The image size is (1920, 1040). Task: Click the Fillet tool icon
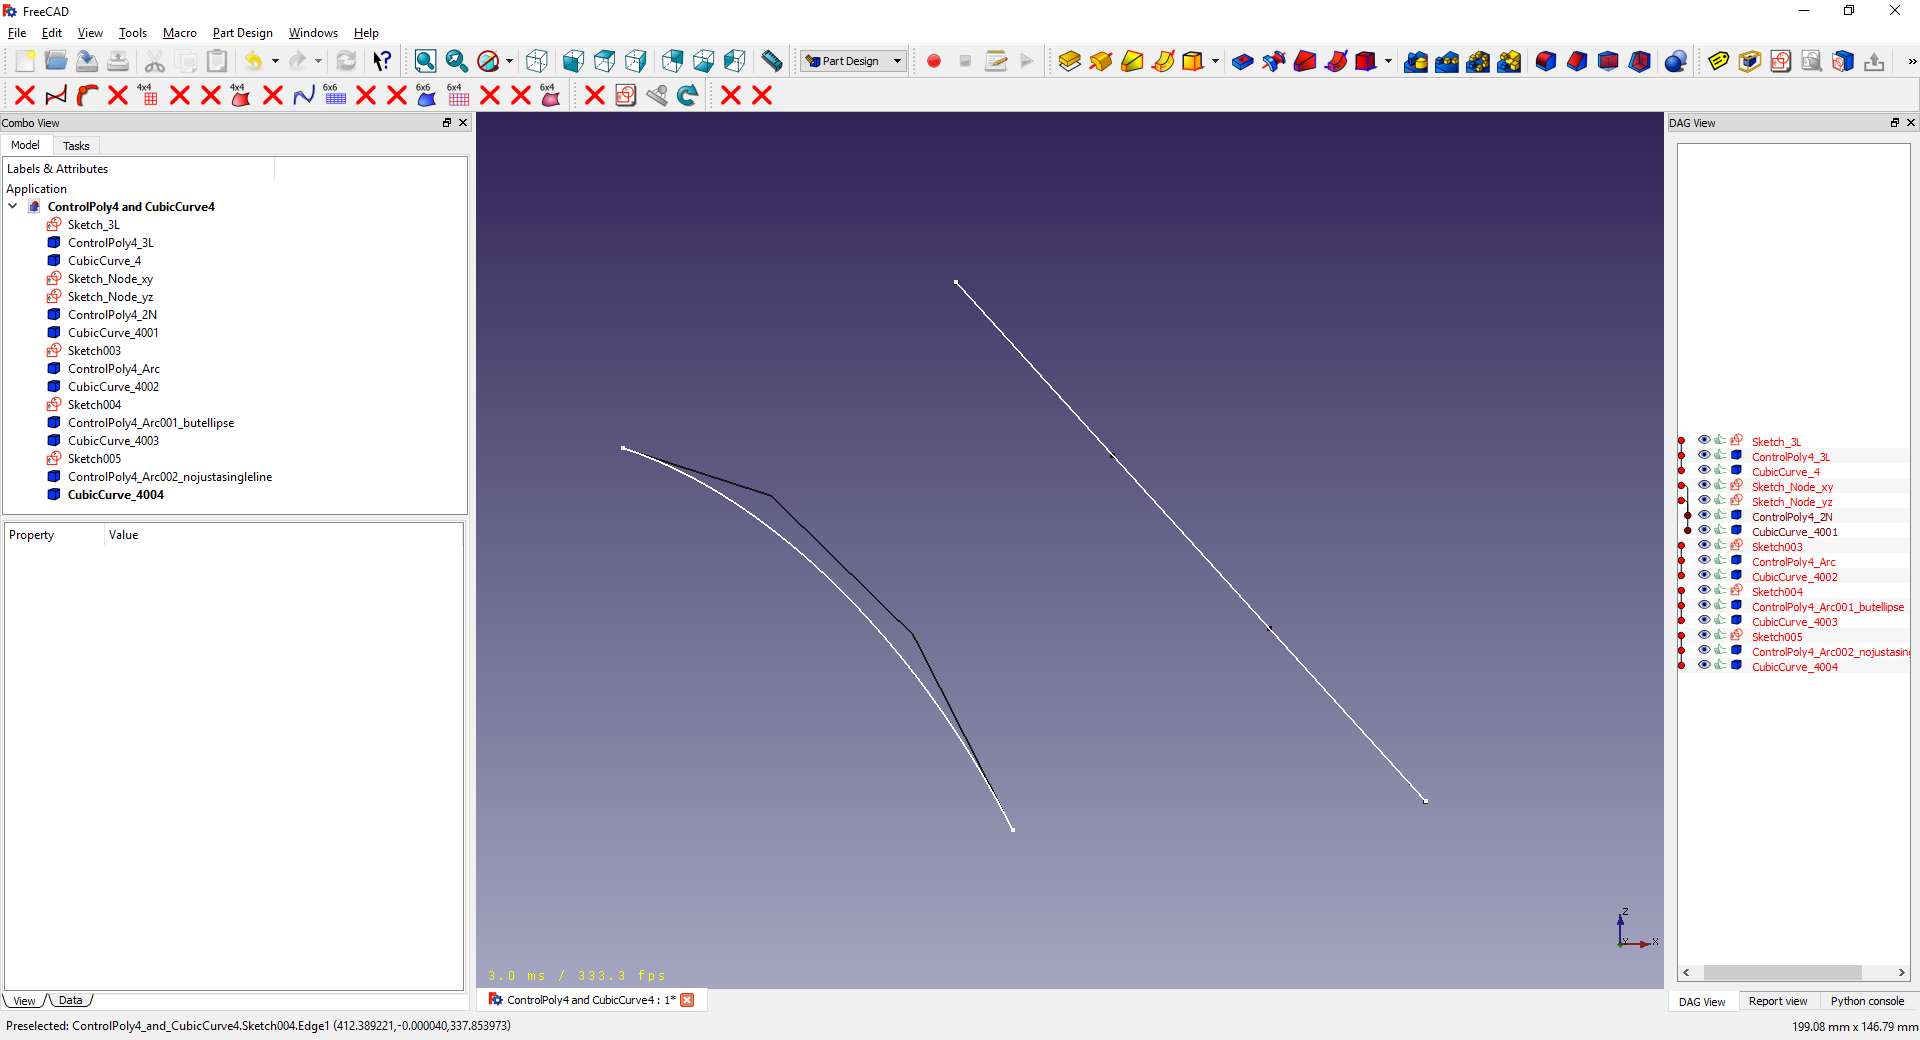click(x=1546, y=61)
